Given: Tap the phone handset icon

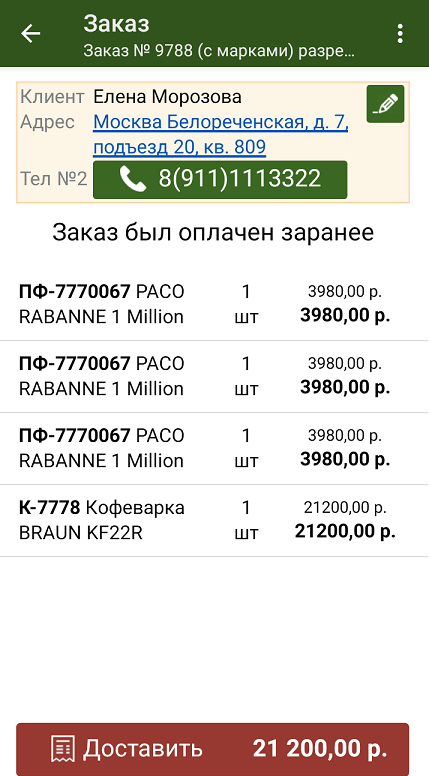Looking at the screenshot, I should pyautogui.click(x=133, y=180).
